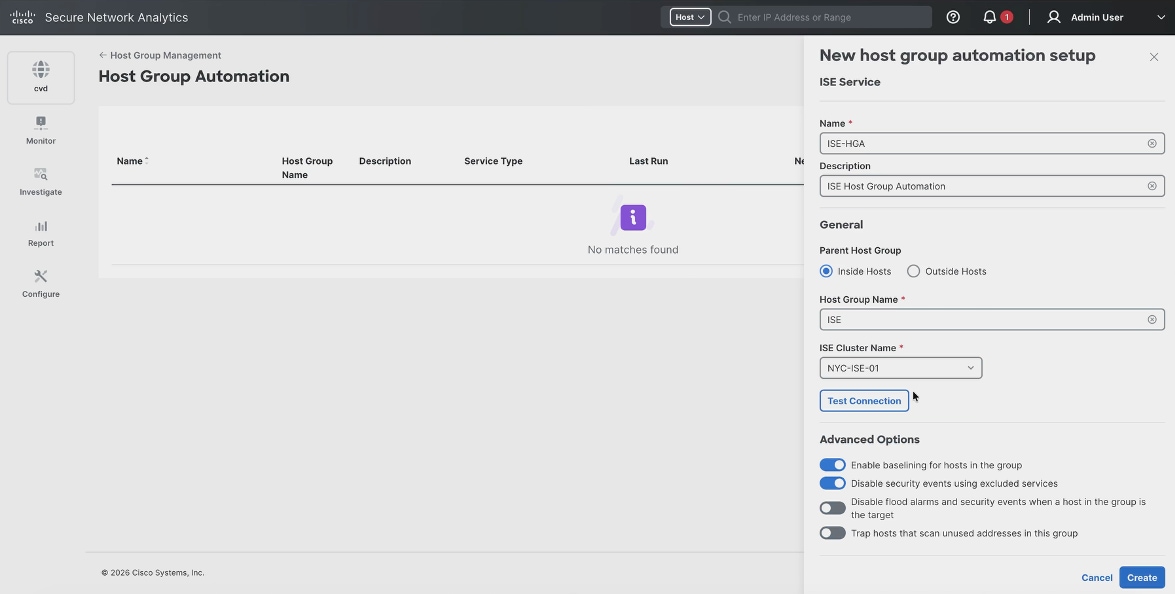Open the notifications bell icon

[x=990, y=17]
